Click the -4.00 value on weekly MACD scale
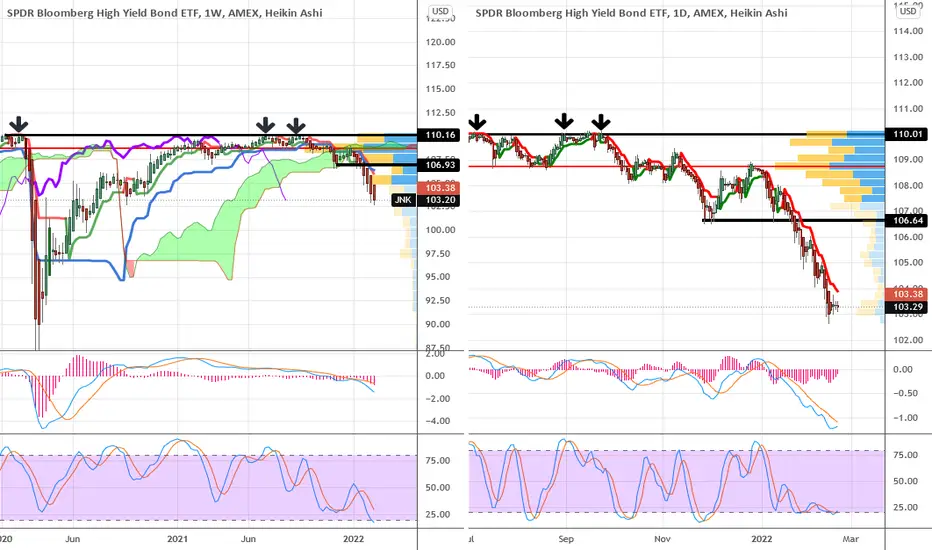The height and width of the screenshot is (550, 932). pos(436,421)
